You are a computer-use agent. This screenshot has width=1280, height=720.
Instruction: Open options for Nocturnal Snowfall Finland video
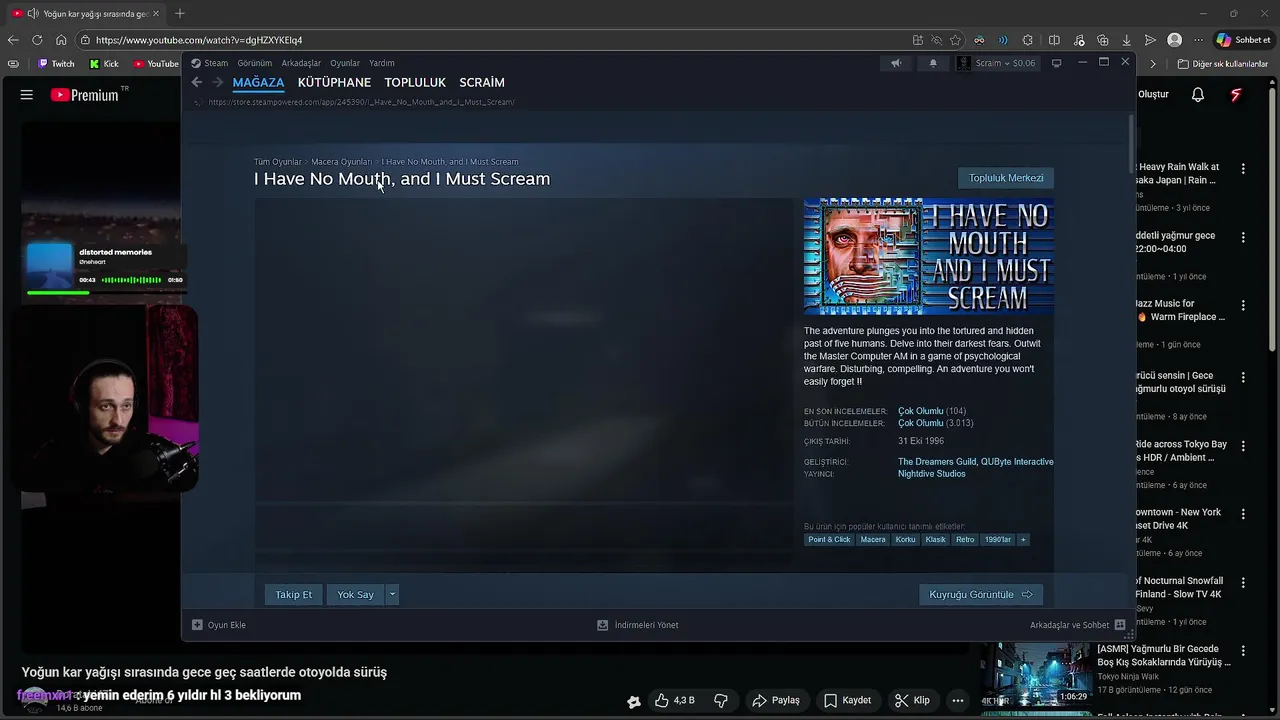(x=1243, y=582)
